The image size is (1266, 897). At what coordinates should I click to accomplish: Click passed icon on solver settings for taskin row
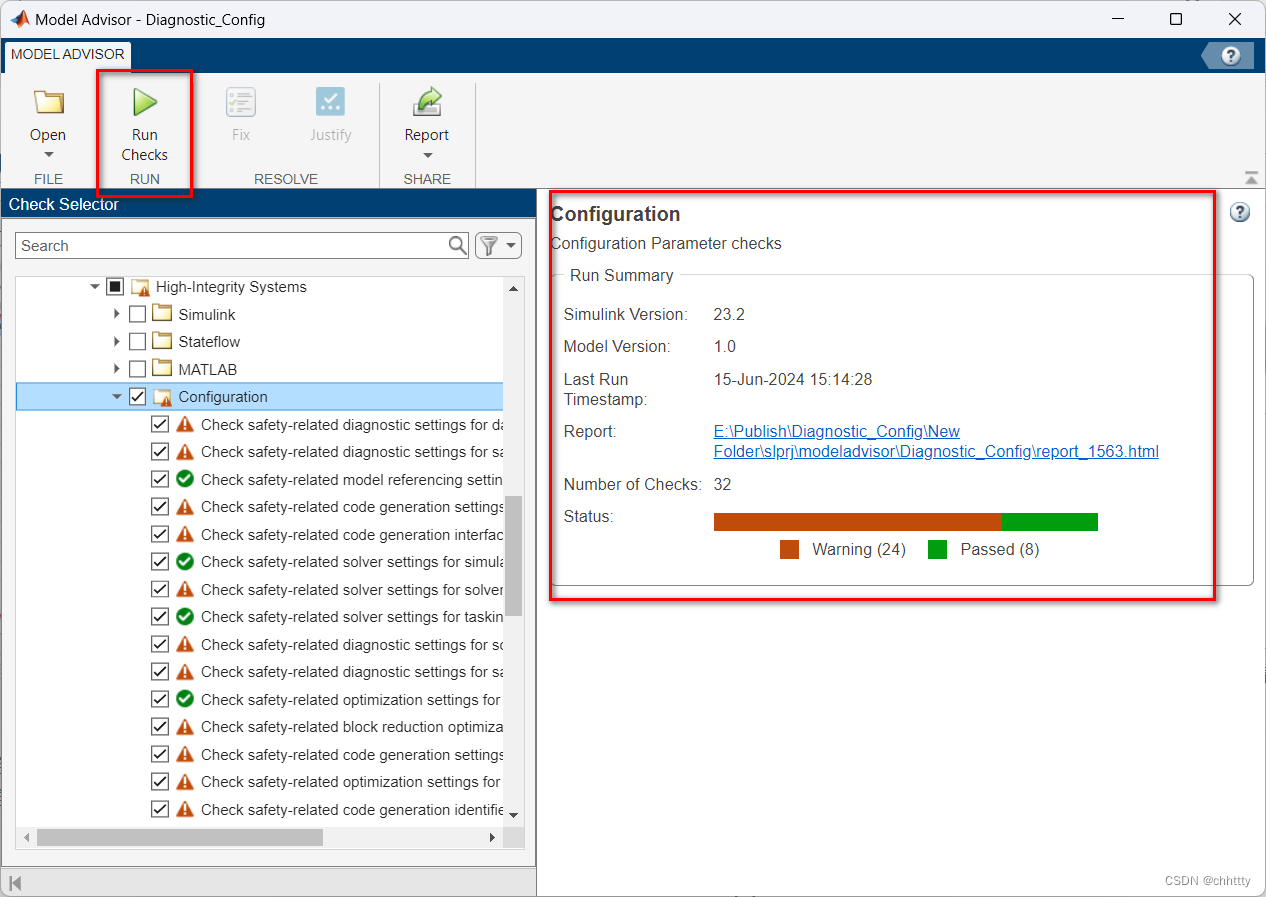pos(185,617)
